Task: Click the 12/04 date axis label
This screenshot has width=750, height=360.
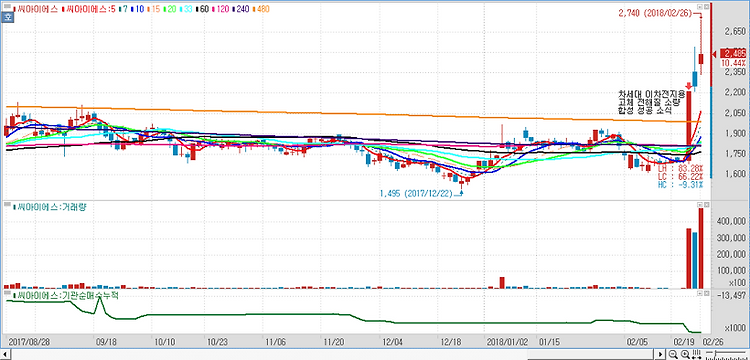Action: point(392,342)
